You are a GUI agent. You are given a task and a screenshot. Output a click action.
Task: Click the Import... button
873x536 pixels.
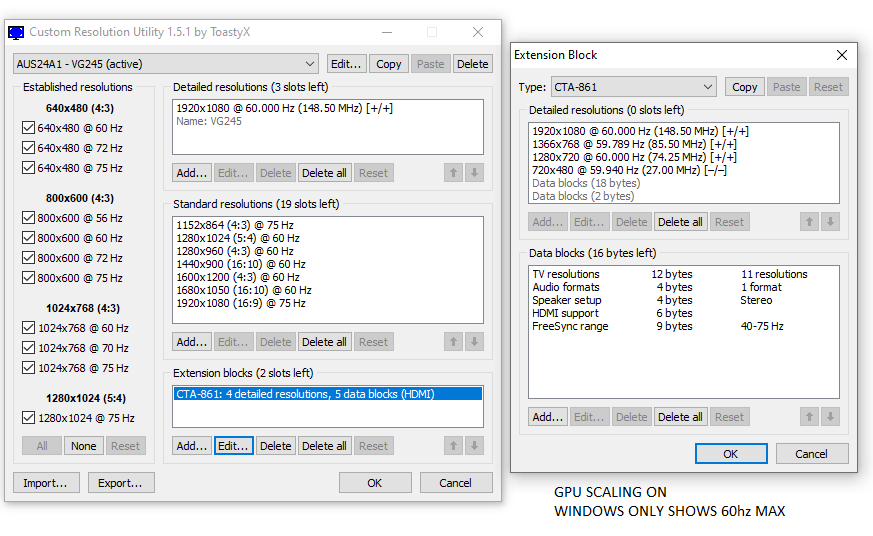46,483
